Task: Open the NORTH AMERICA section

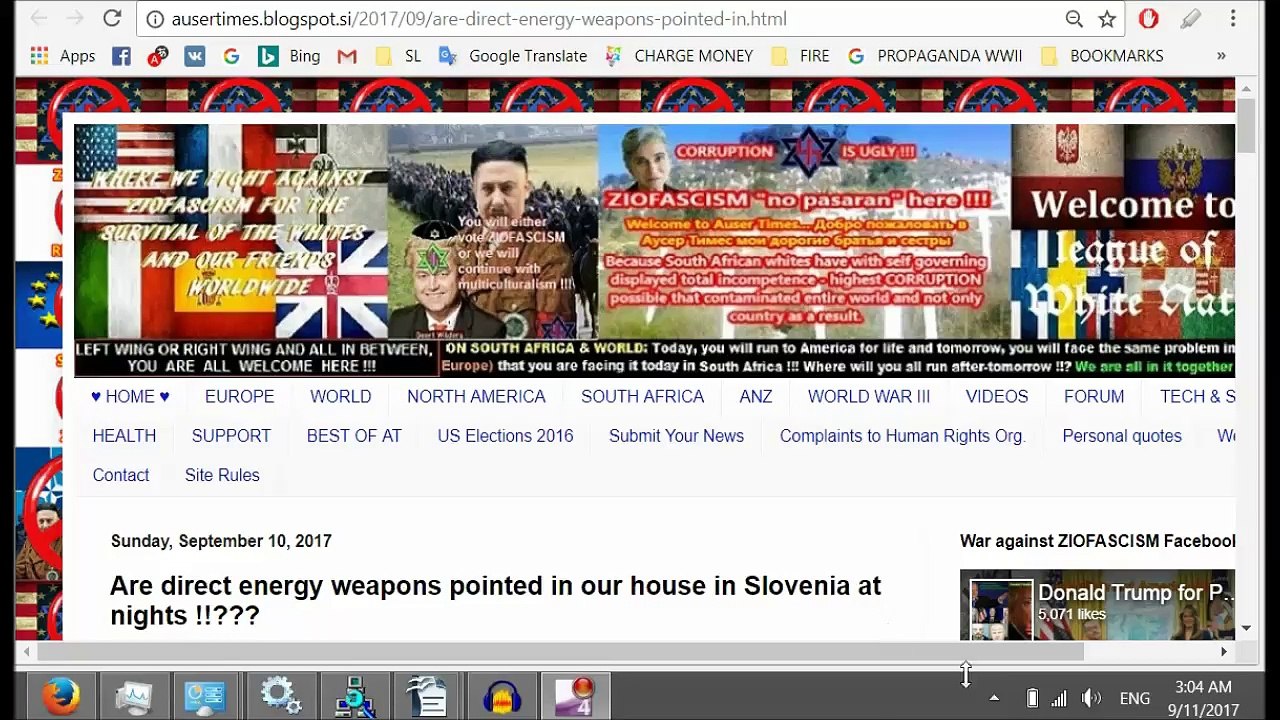Action: click(x=476, y=397)
